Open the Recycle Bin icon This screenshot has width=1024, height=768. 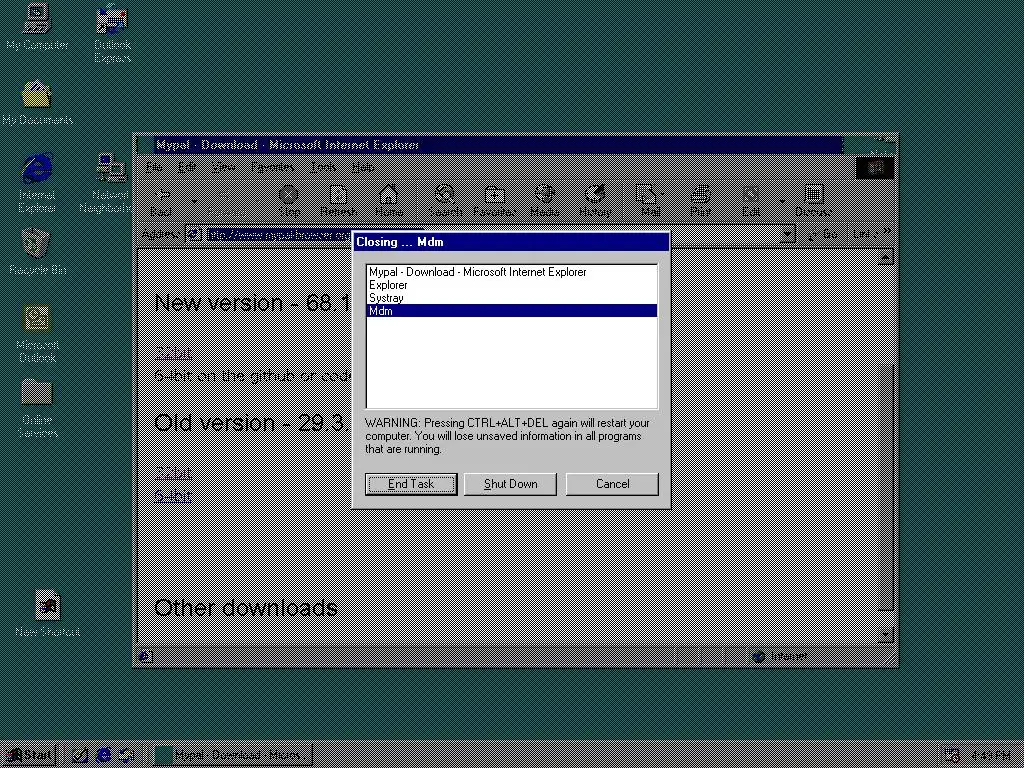tap(37, 251)
